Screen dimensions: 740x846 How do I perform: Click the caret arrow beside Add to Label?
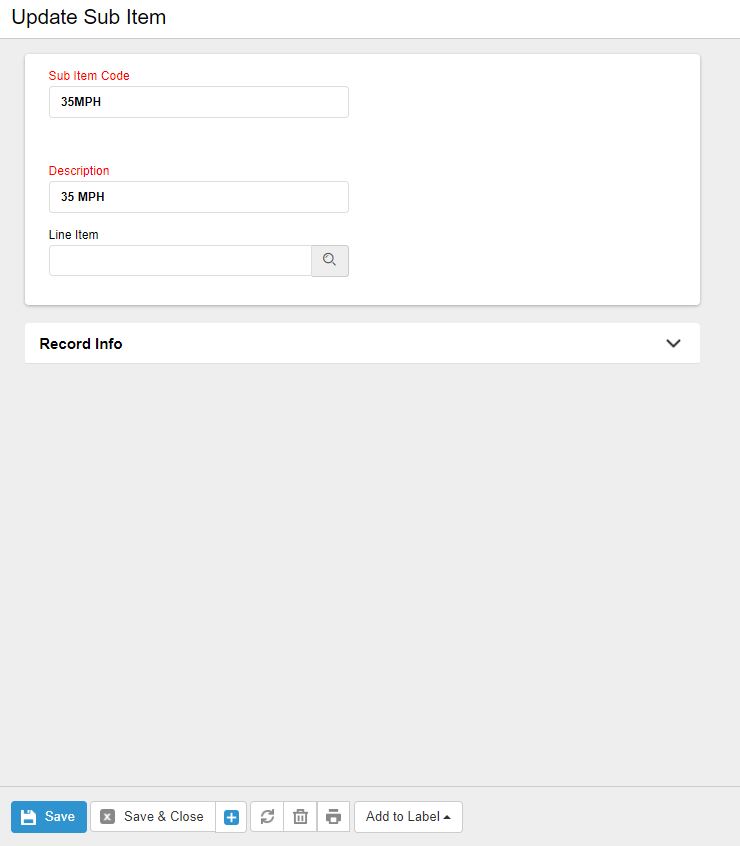pyautogui.click(x=447, y=817)
